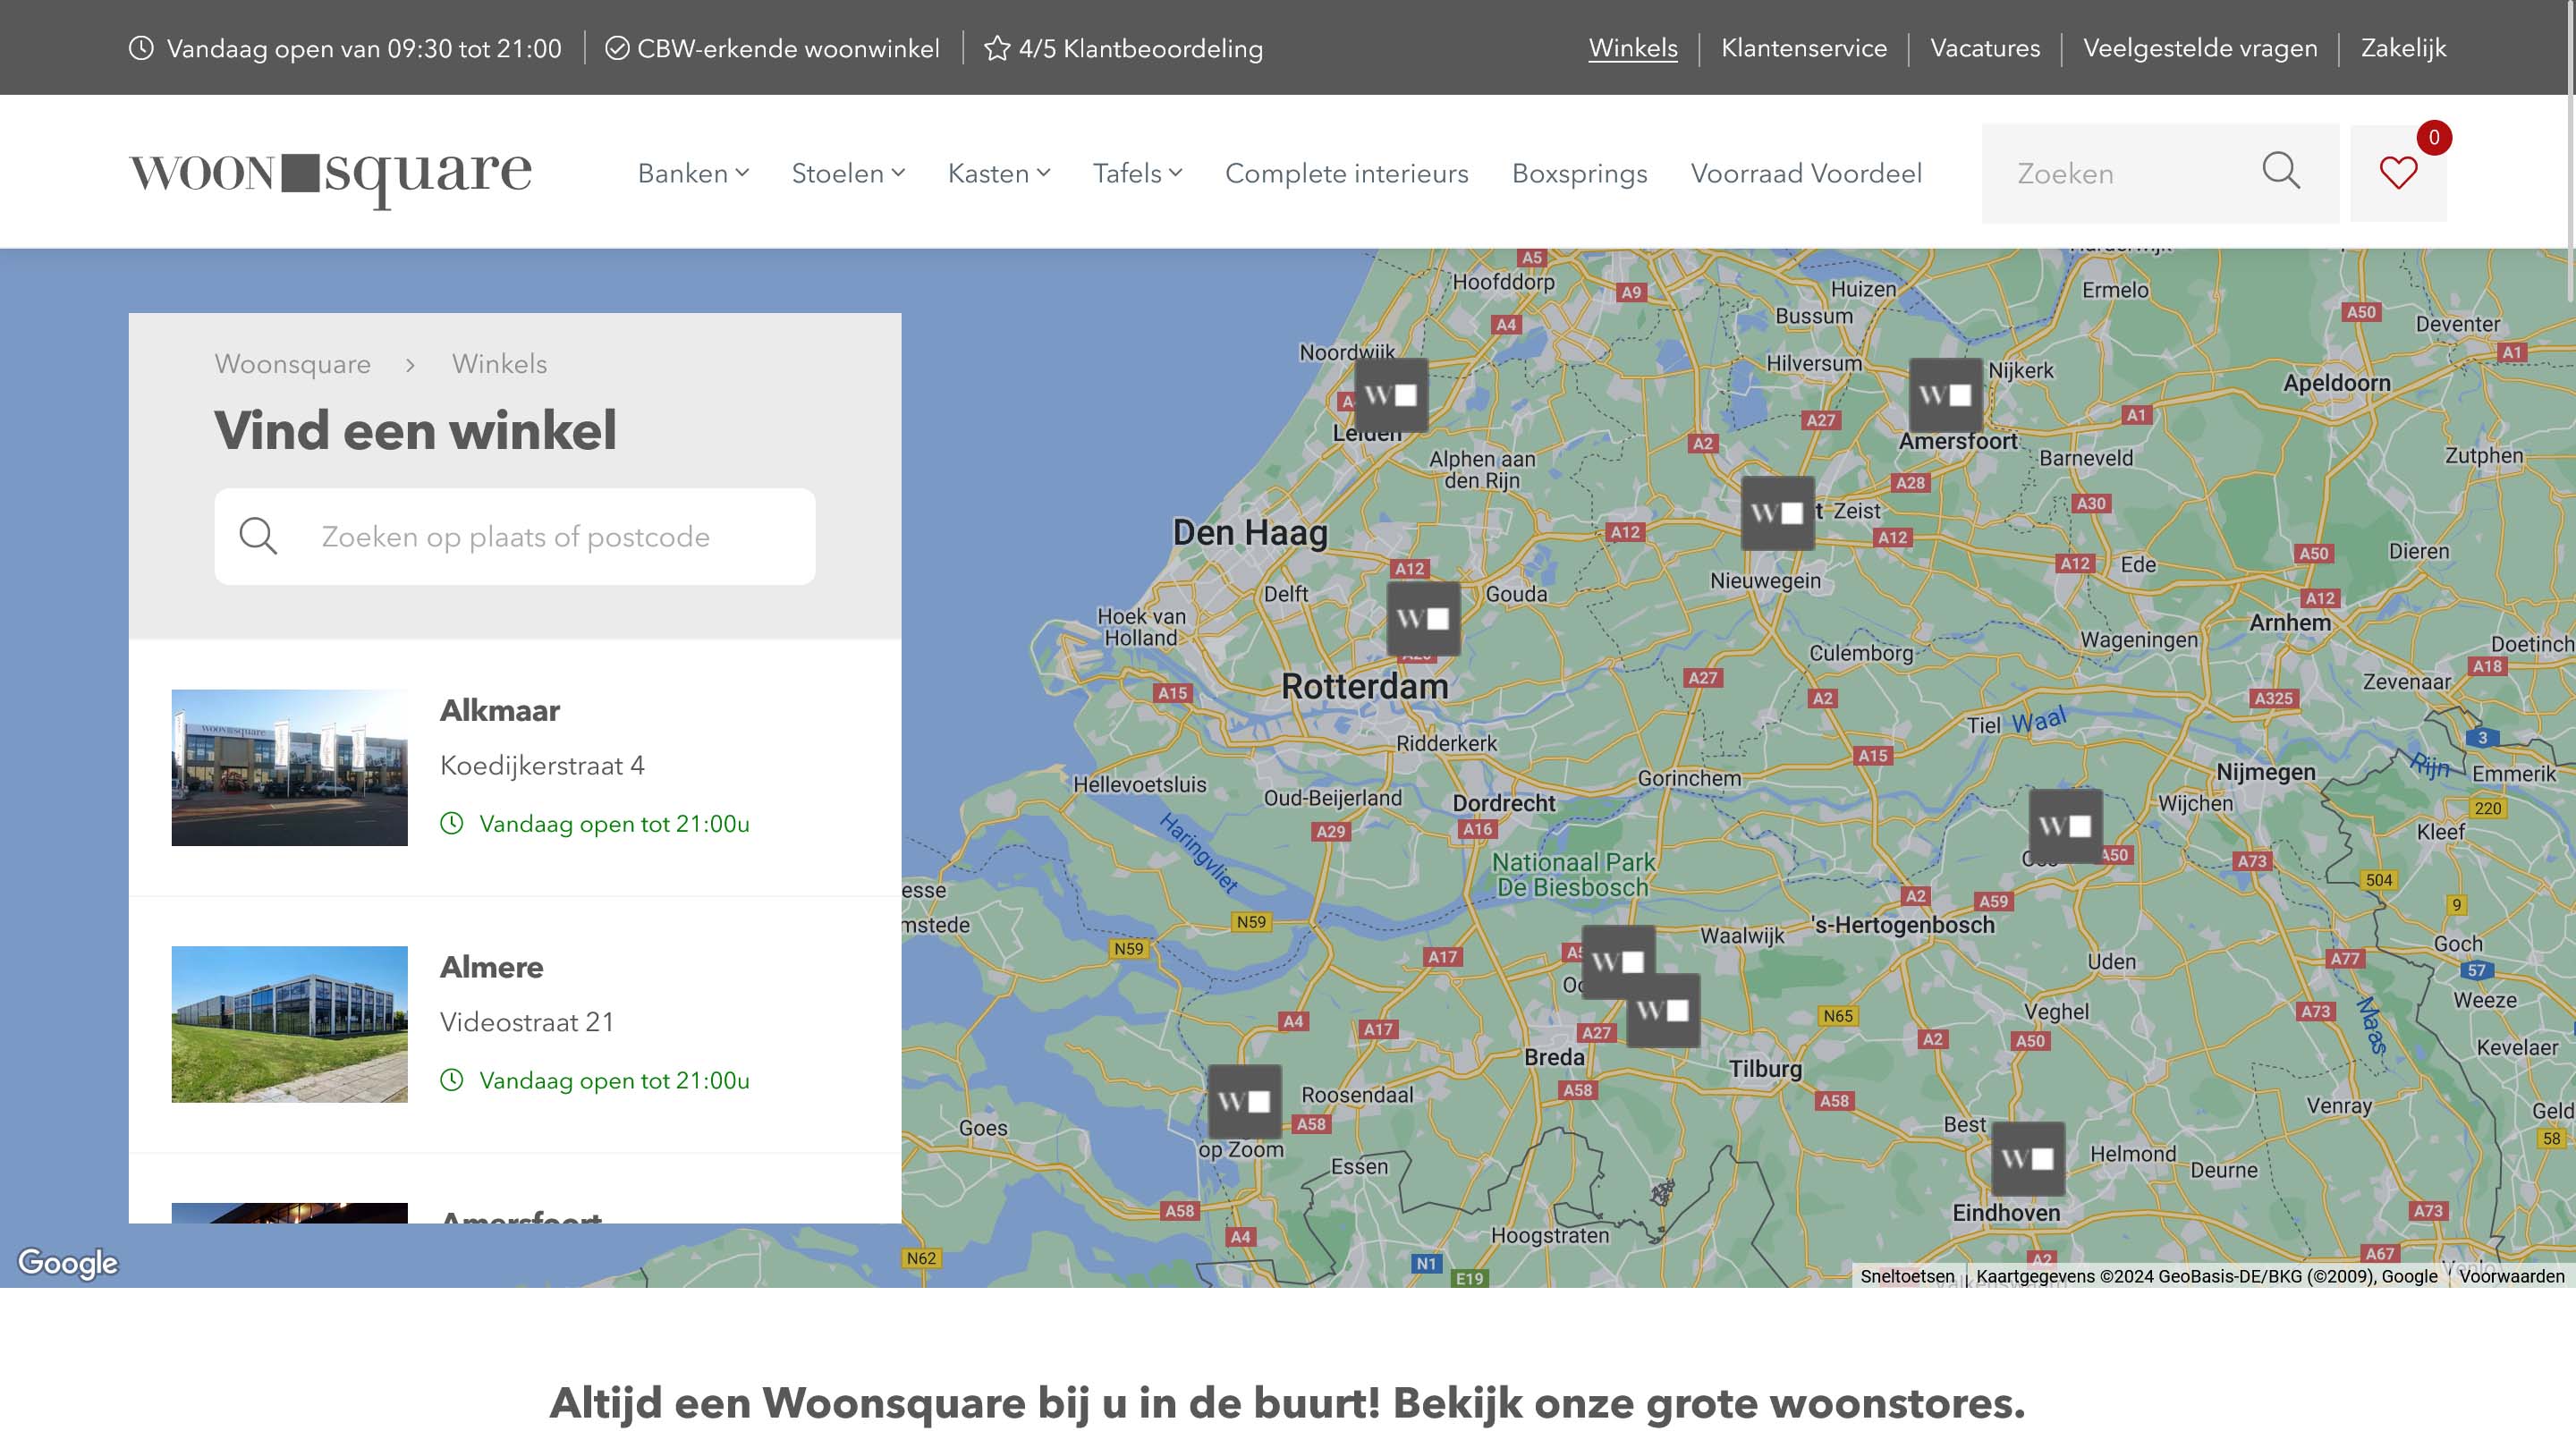Select the store marker near Roosendaal
Image resolution: width=2576 pixels, height=1431 pixels.
(x=1245, y=1100)
